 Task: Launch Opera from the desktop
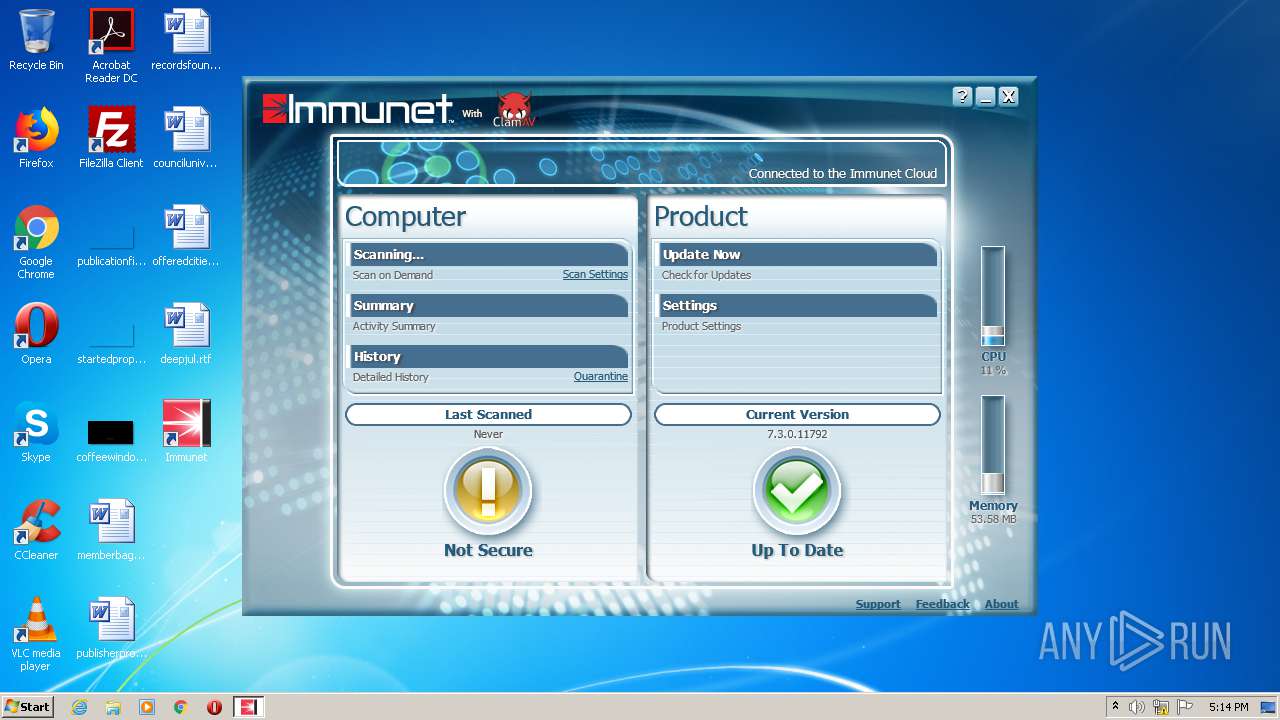coord(36,334)
